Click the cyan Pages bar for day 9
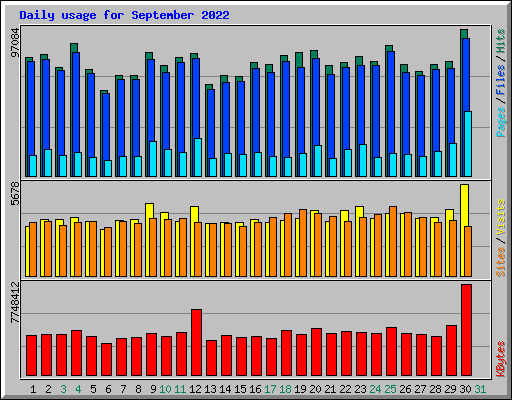 [x=153, y=159]
